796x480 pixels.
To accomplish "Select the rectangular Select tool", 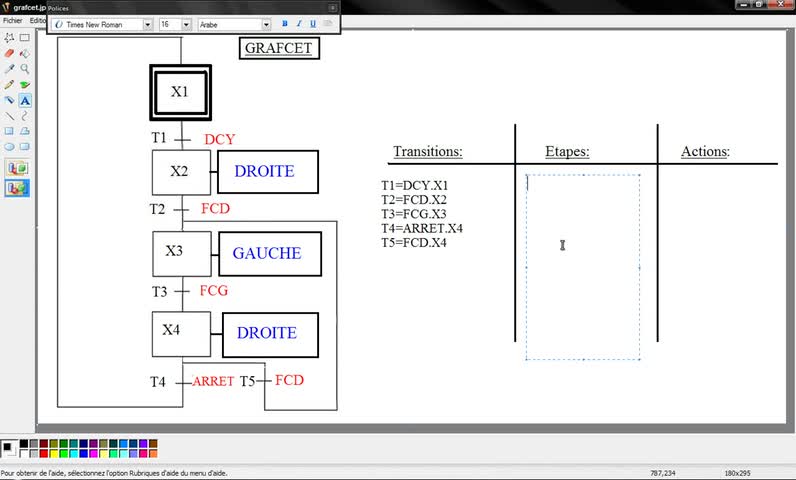I will (24, 38).
